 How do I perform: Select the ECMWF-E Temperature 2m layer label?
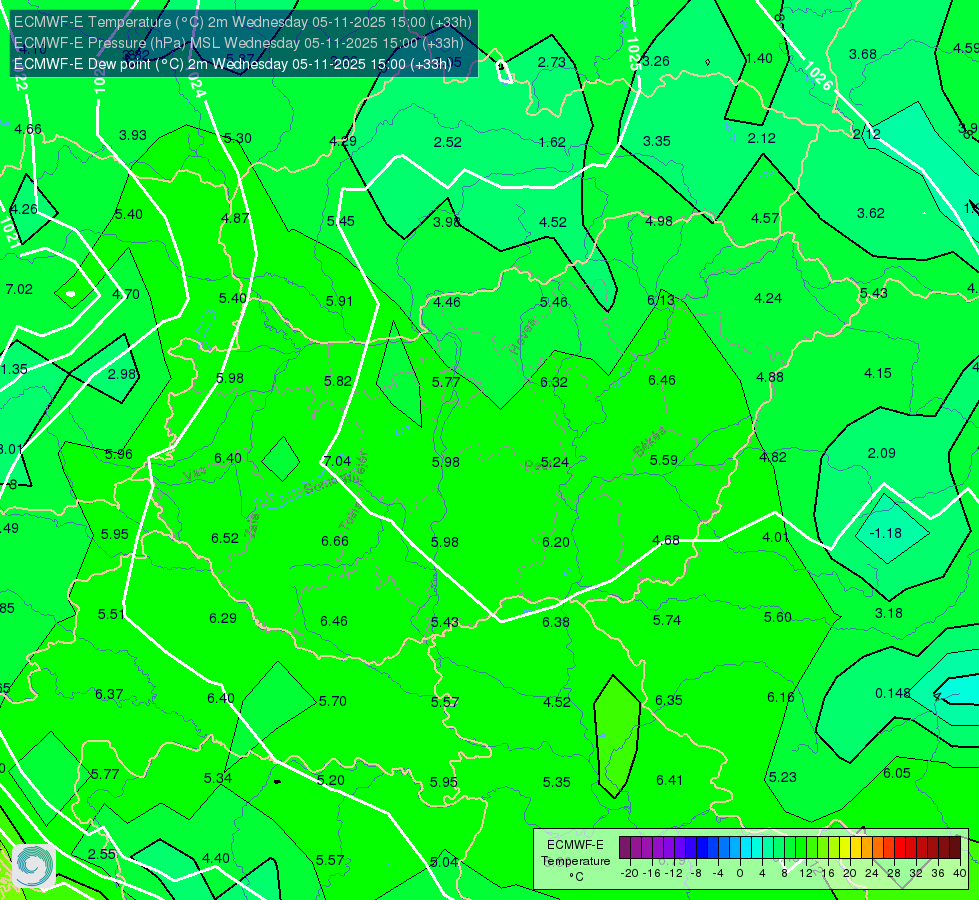pos(243,22)
